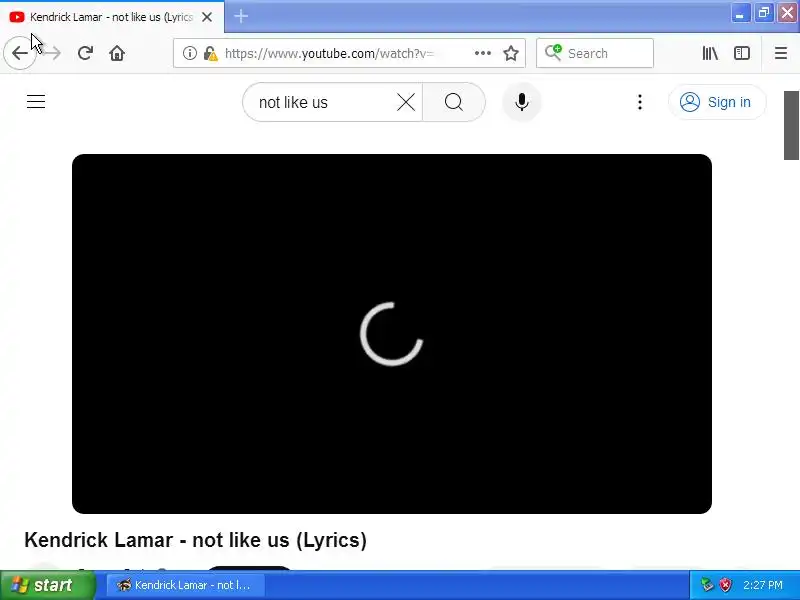Open a new tab with the plus button

point(241,16)
